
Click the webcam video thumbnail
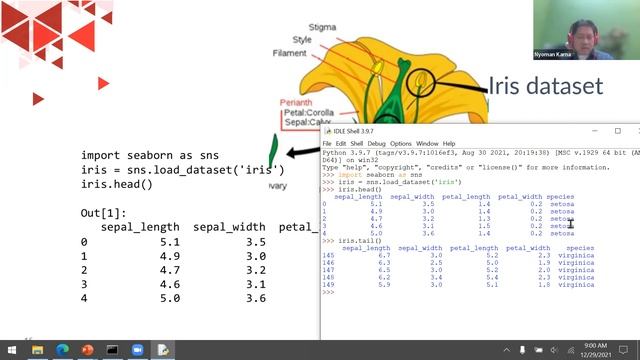point(586,30)
